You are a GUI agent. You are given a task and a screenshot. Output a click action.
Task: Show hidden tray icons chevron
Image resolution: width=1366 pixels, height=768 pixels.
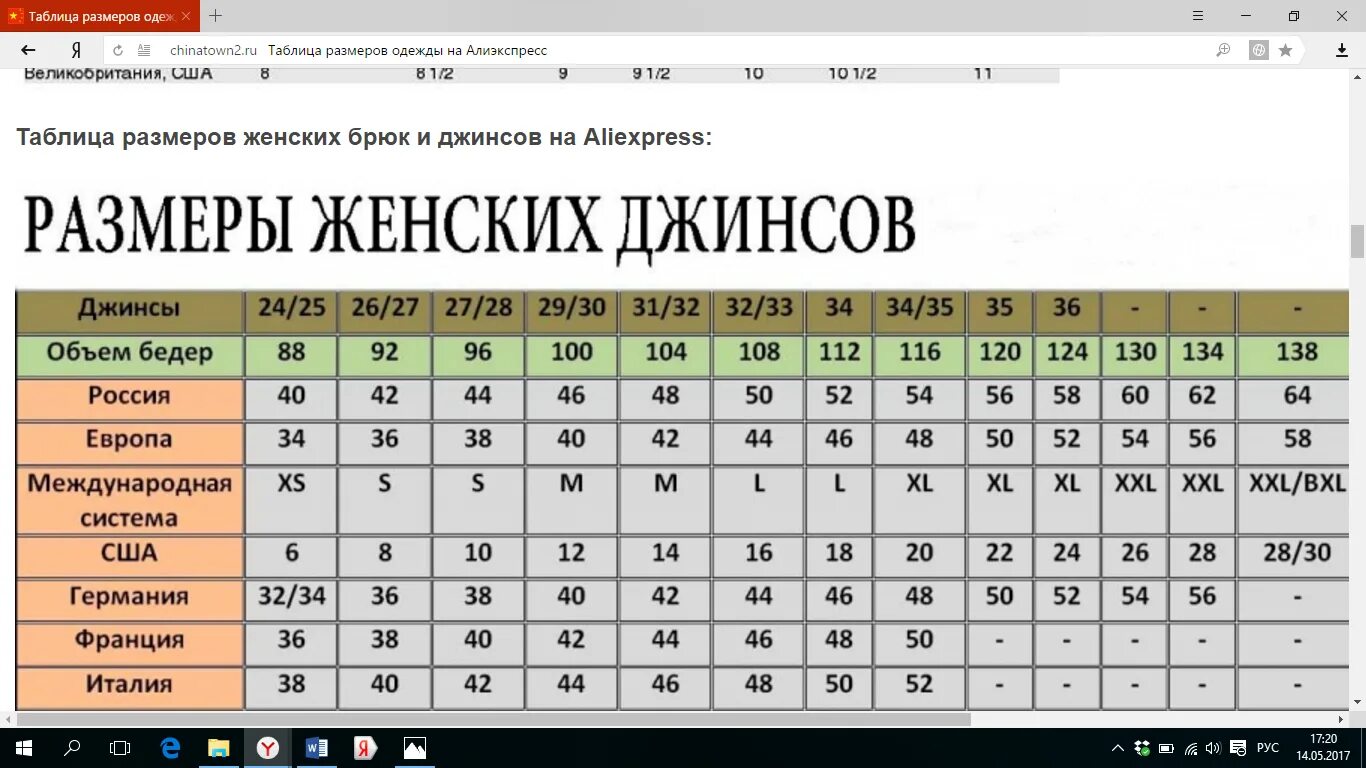tap(1118, 748)
